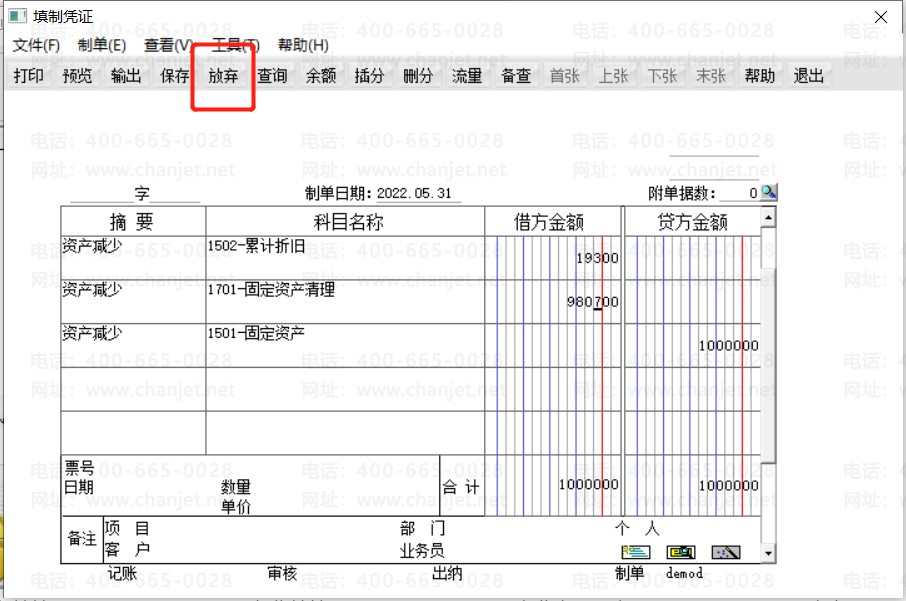Click the 借方金额 column header
906x601 pixels.
click(x=554, y=221)
